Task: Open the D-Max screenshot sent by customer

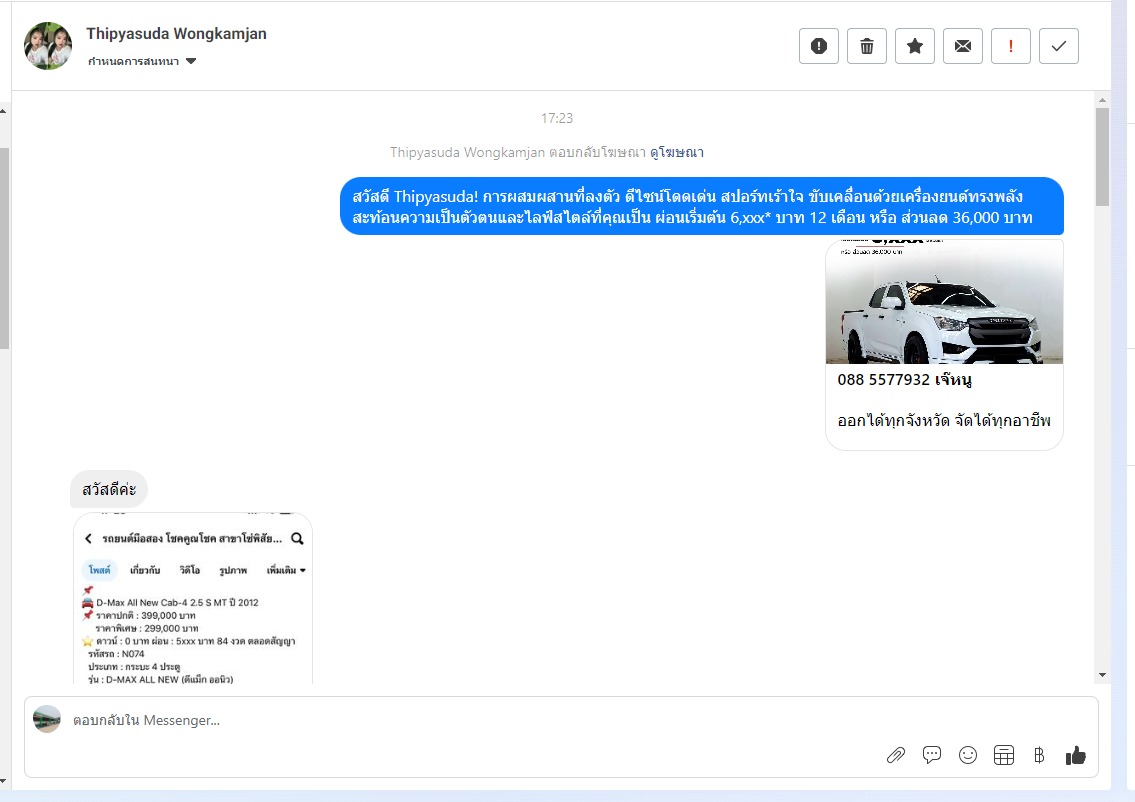Action: pos(193,599)
